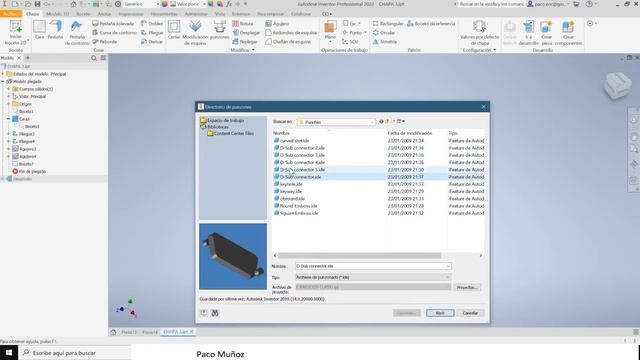Switch to the Boceto ribbon tab
640x360 pixels.
(83, 14)
